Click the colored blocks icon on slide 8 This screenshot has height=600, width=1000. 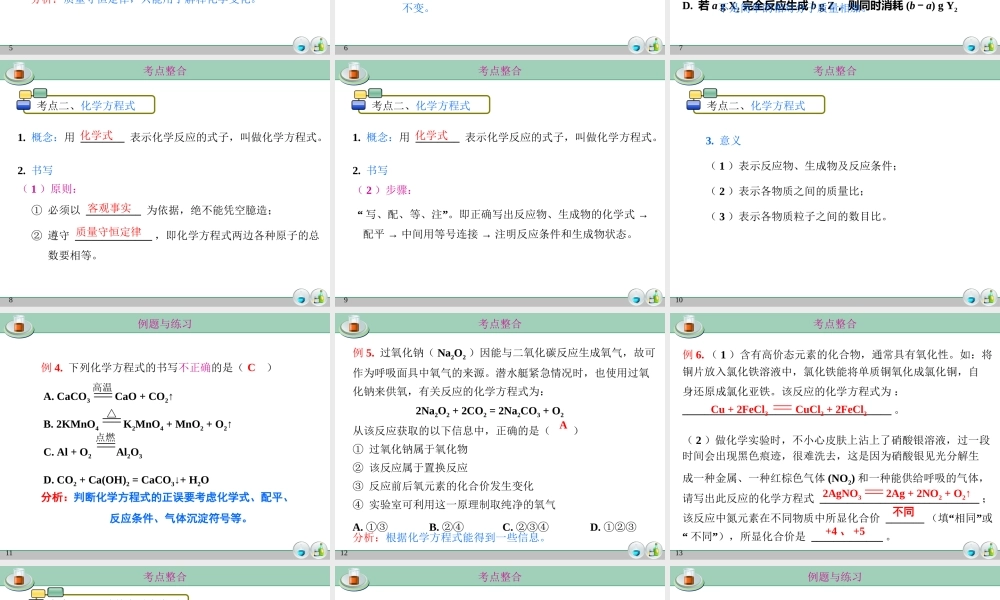(32, 99)
